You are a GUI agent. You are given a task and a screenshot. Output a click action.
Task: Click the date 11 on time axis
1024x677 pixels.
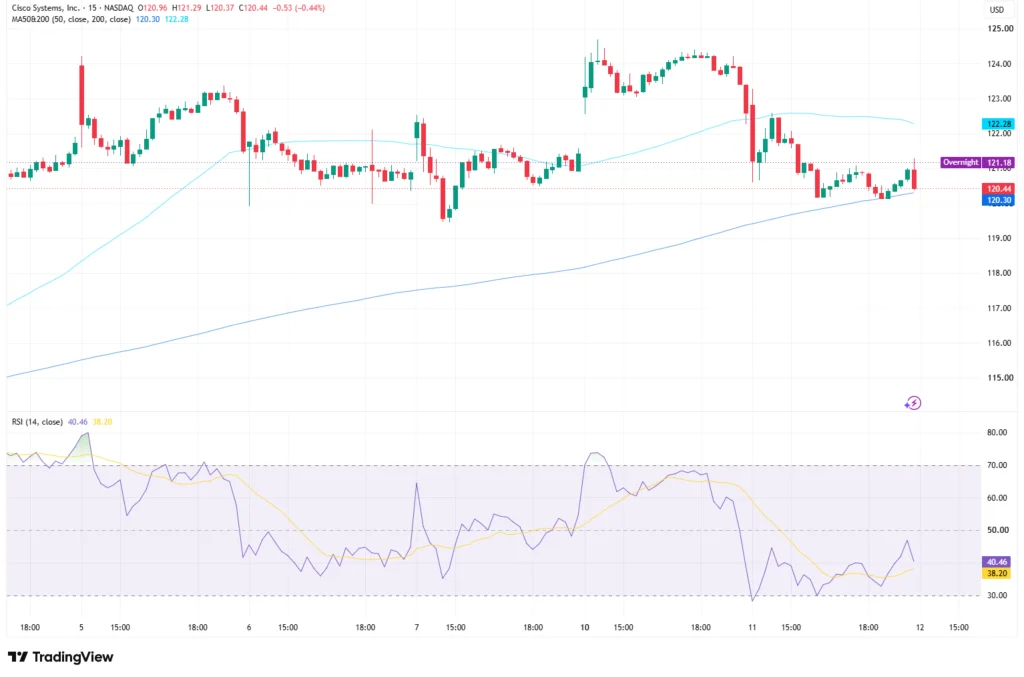pos(752,627)
